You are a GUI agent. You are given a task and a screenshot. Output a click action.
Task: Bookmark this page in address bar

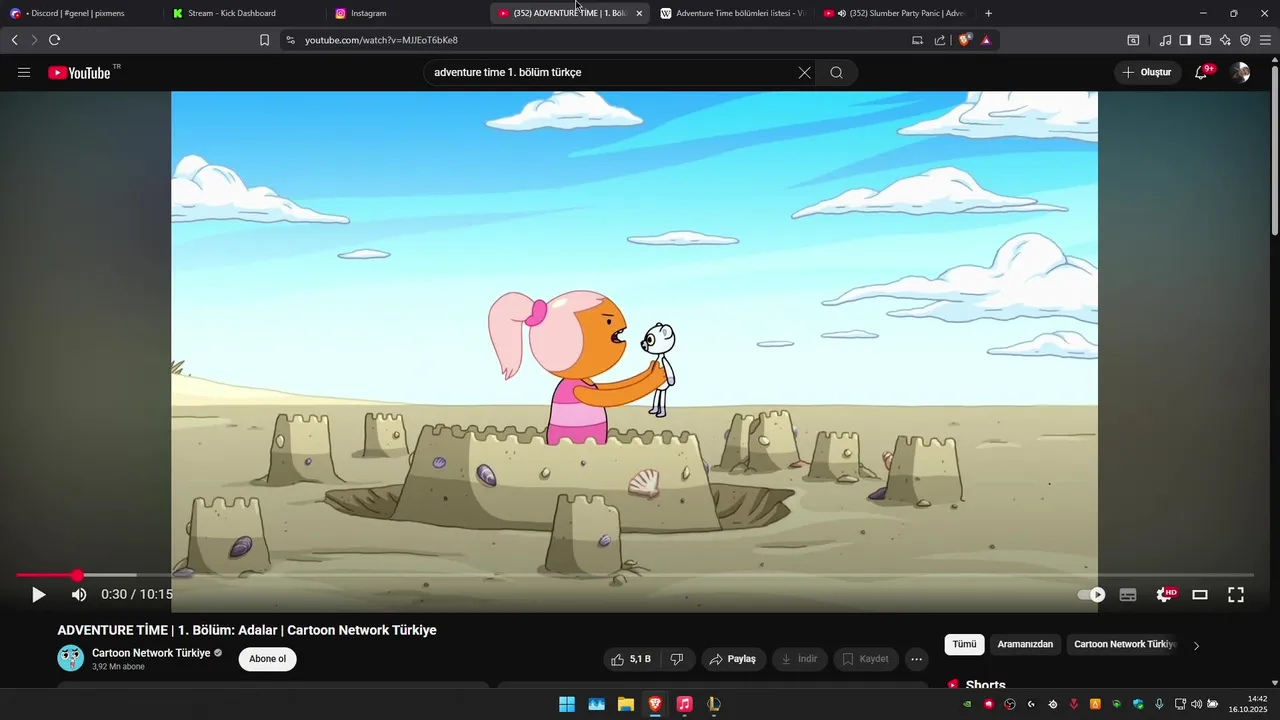pyautogui.click(x=264, y=40)
